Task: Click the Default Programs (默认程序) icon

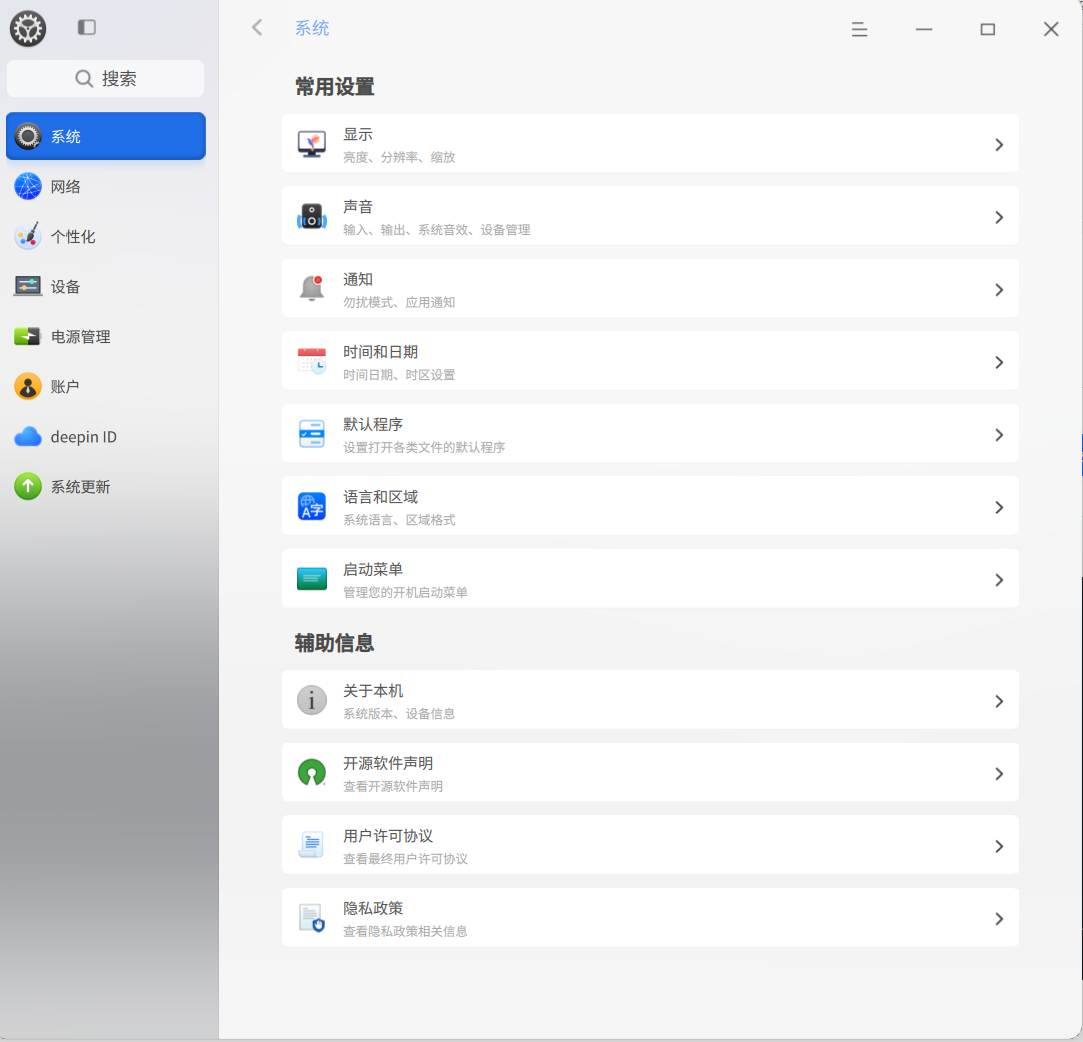Action: (x=312, y=434)
